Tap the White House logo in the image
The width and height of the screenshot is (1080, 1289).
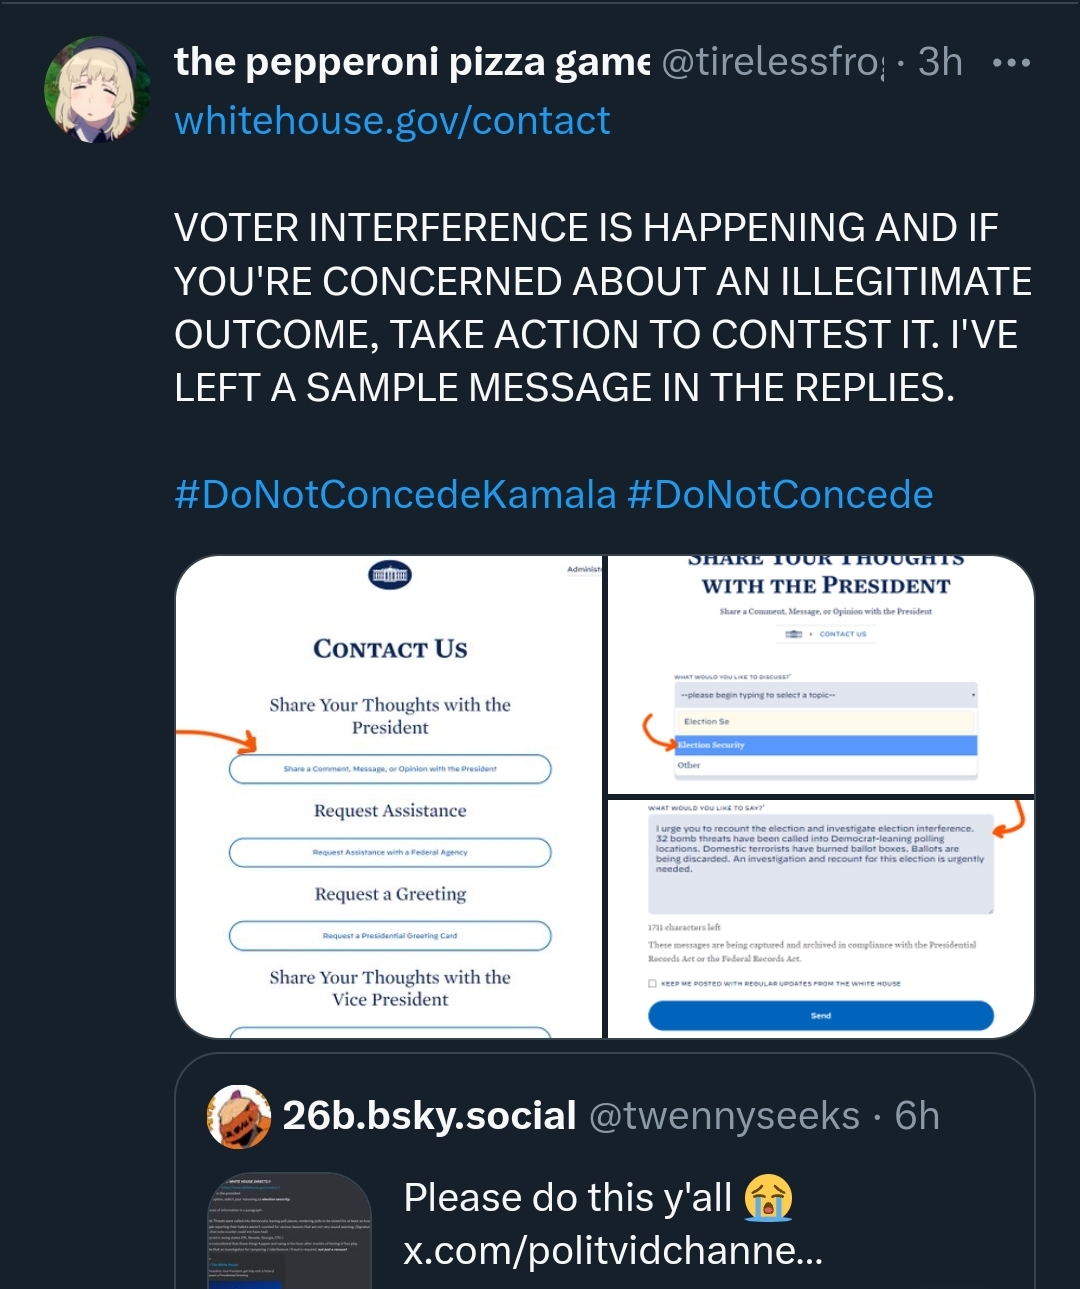pyautogui.click(x=390, y=575)
